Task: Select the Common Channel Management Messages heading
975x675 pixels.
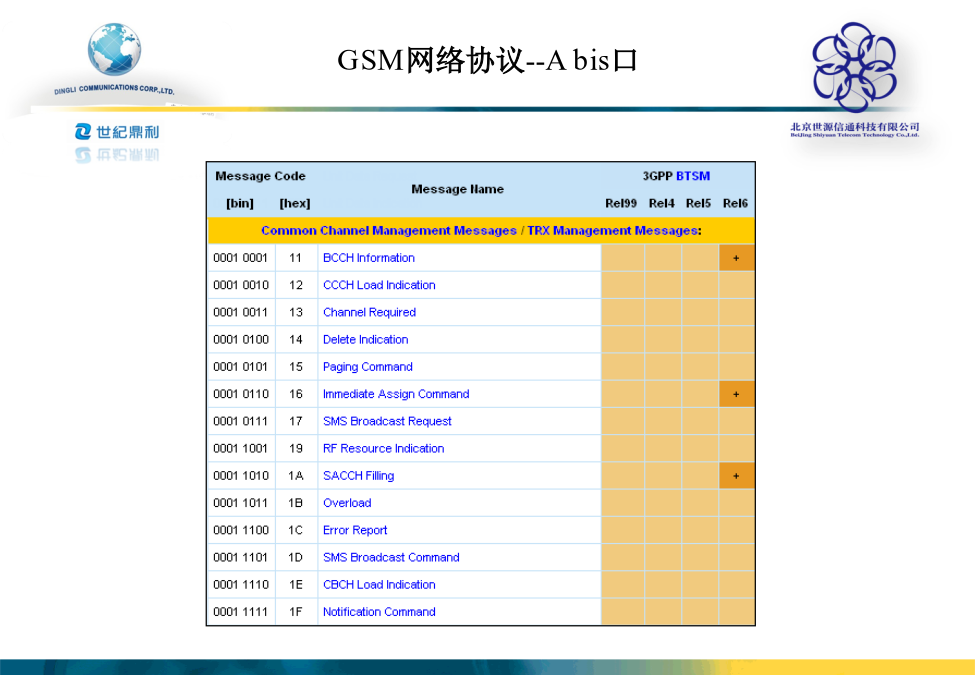Action: [389, 231]
